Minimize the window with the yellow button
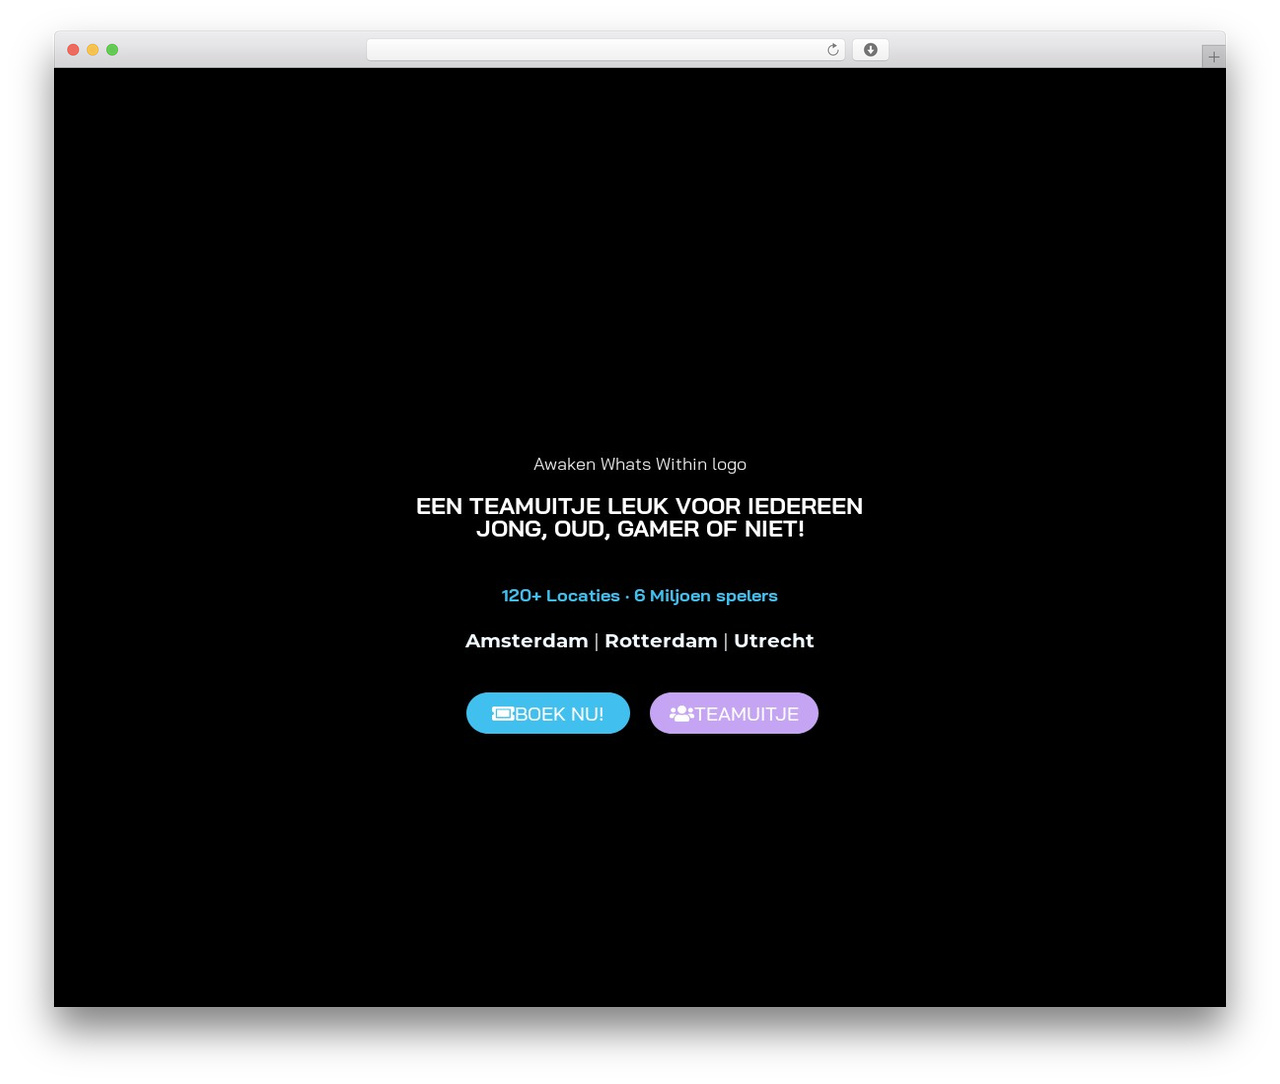The image size is (1280, 1084). point(93,50)
